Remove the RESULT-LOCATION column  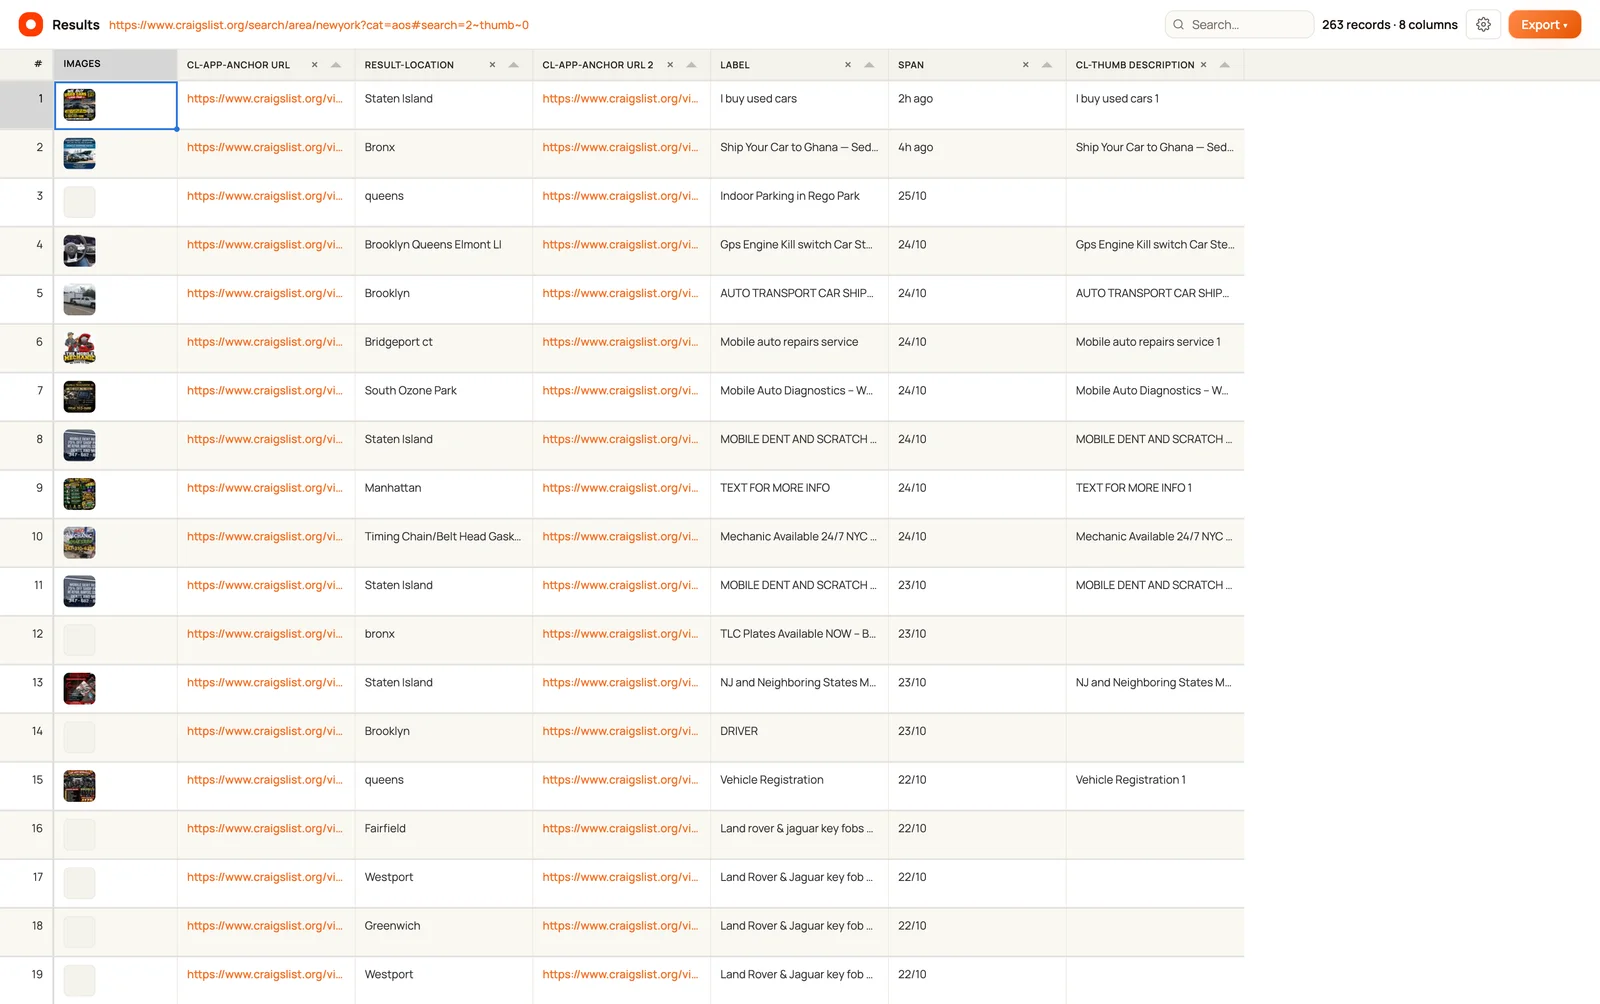point(492,65)
